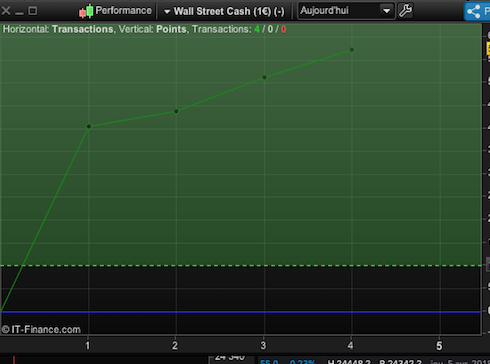490x364 pixels.
Task: Close the Performance panel with X
Action: tap(6, 11)
